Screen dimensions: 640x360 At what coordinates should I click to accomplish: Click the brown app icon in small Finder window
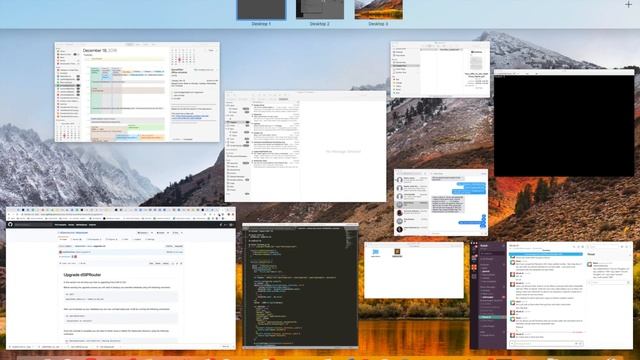tap(397, 252)
